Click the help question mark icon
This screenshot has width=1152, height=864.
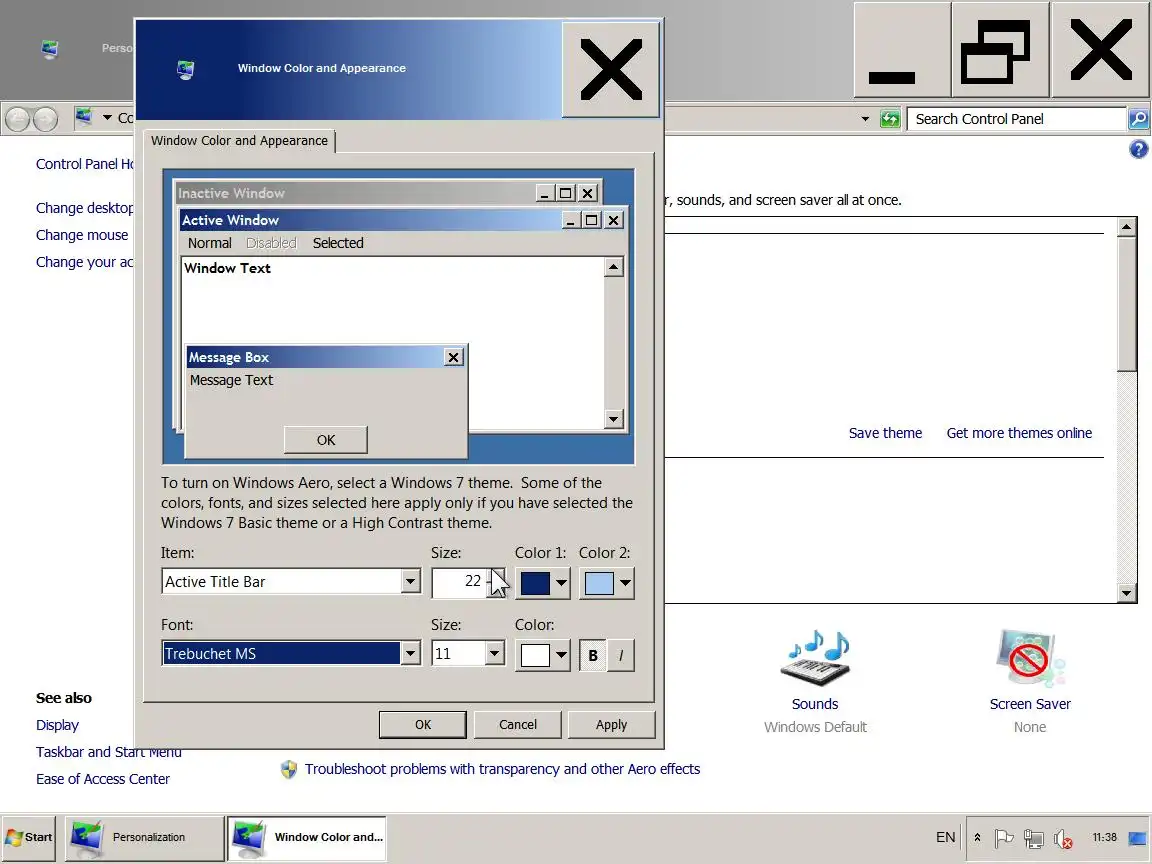[x=1138, y=150]
